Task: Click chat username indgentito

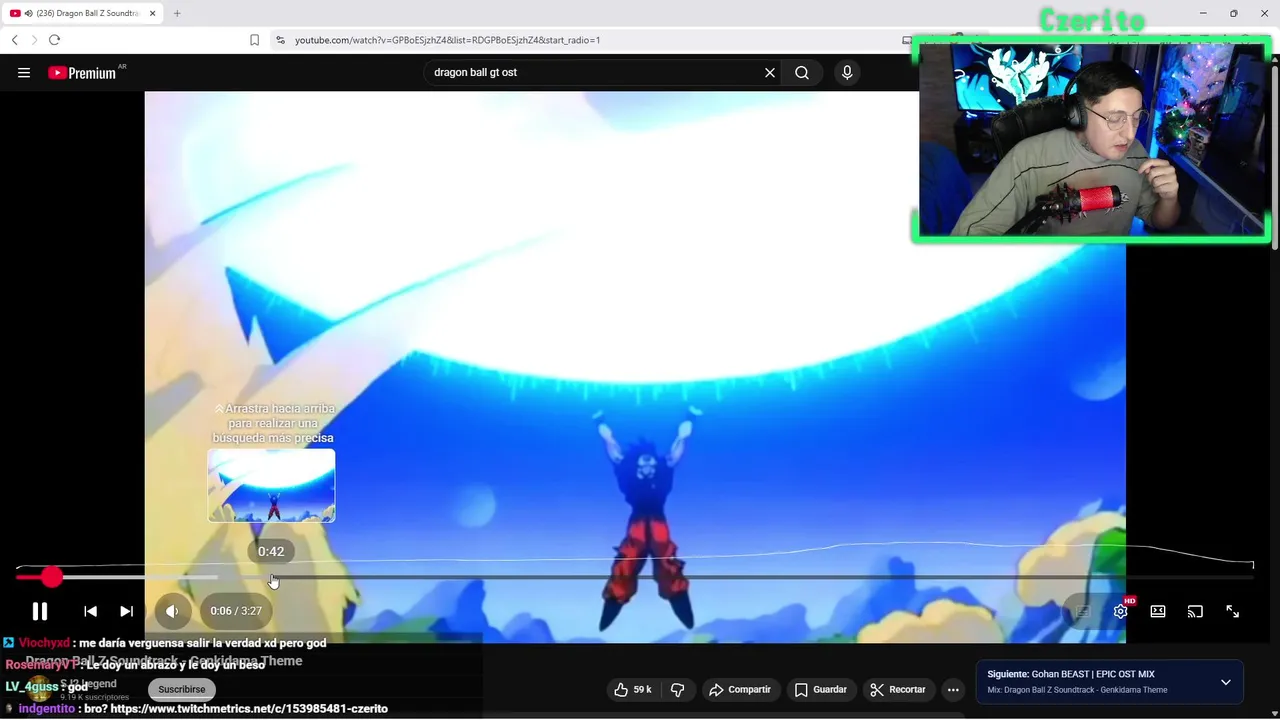Action: [x=46, y=709]
